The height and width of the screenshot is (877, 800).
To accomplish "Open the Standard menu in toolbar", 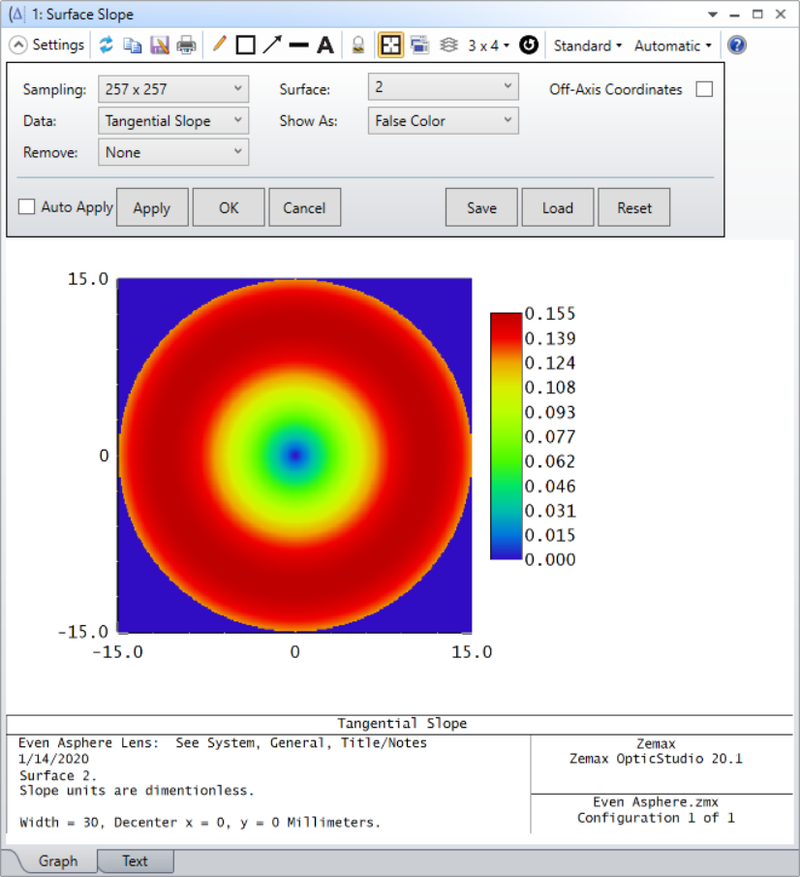I will point(587,45).
